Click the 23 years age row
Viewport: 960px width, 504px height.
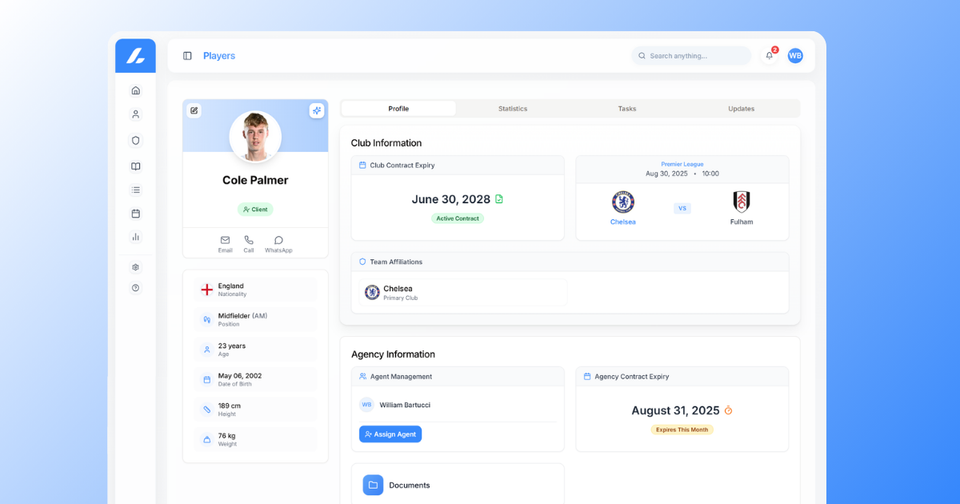[255, 350]
